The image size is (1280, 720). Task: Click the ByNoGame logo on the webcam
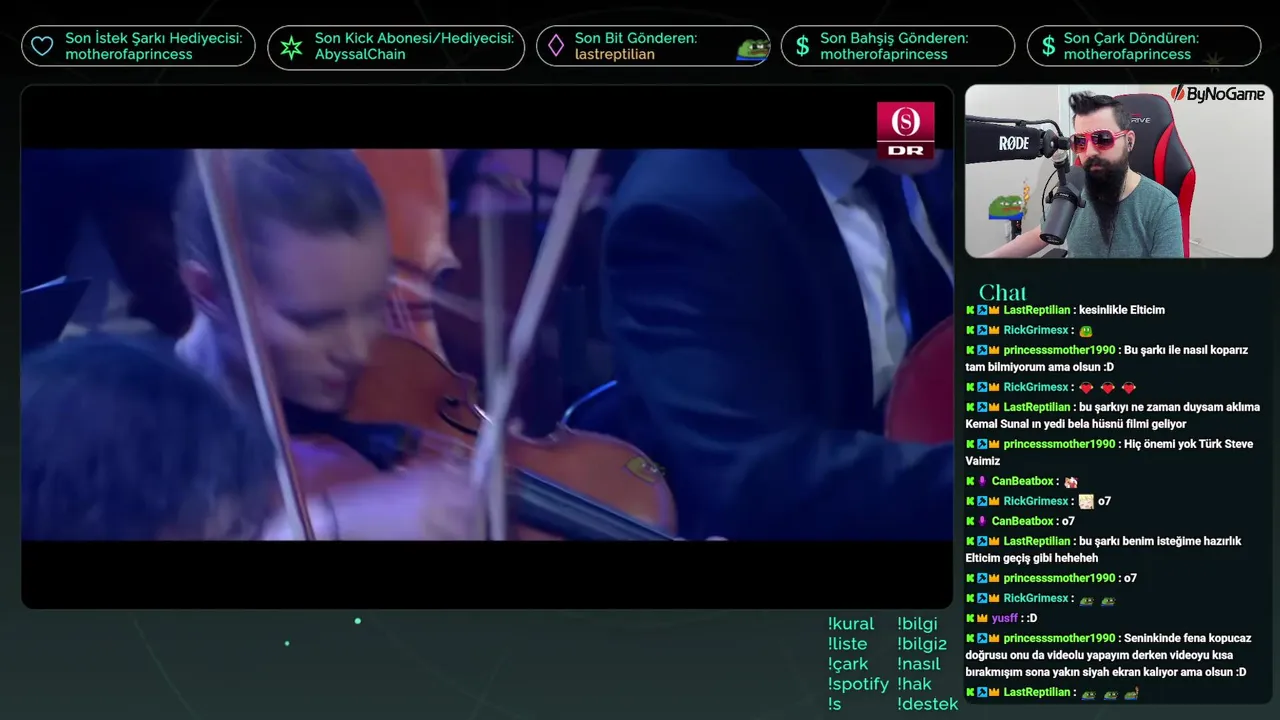pyautogui.click(x=1217, y=94)
